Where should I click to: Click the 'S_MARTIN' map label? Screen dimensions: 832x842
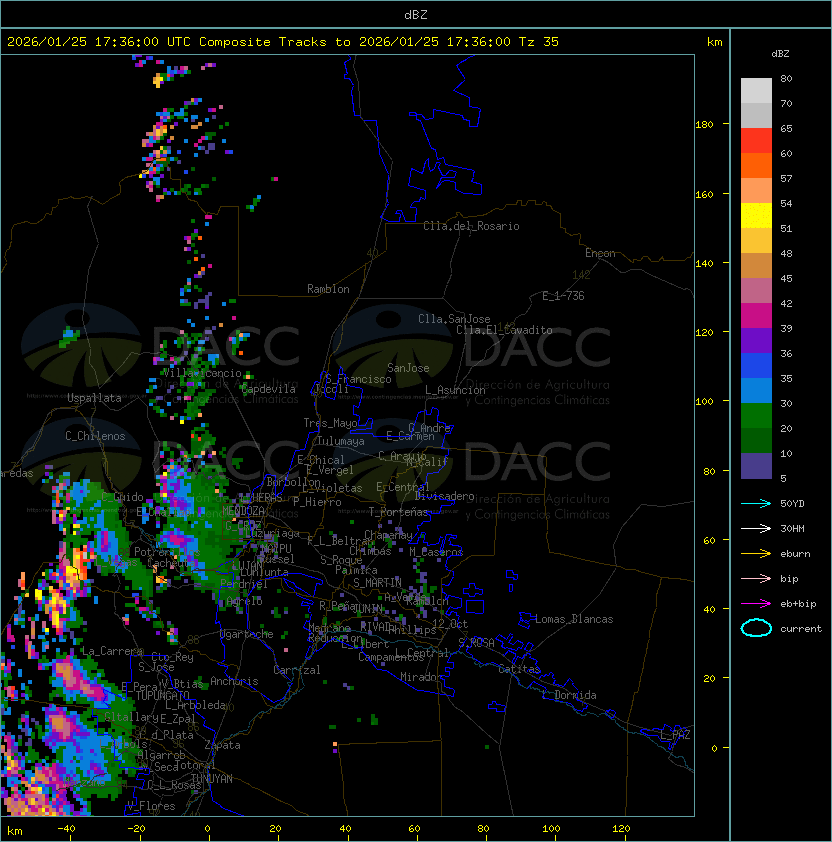pyautogui.click(x=377, y=583)
